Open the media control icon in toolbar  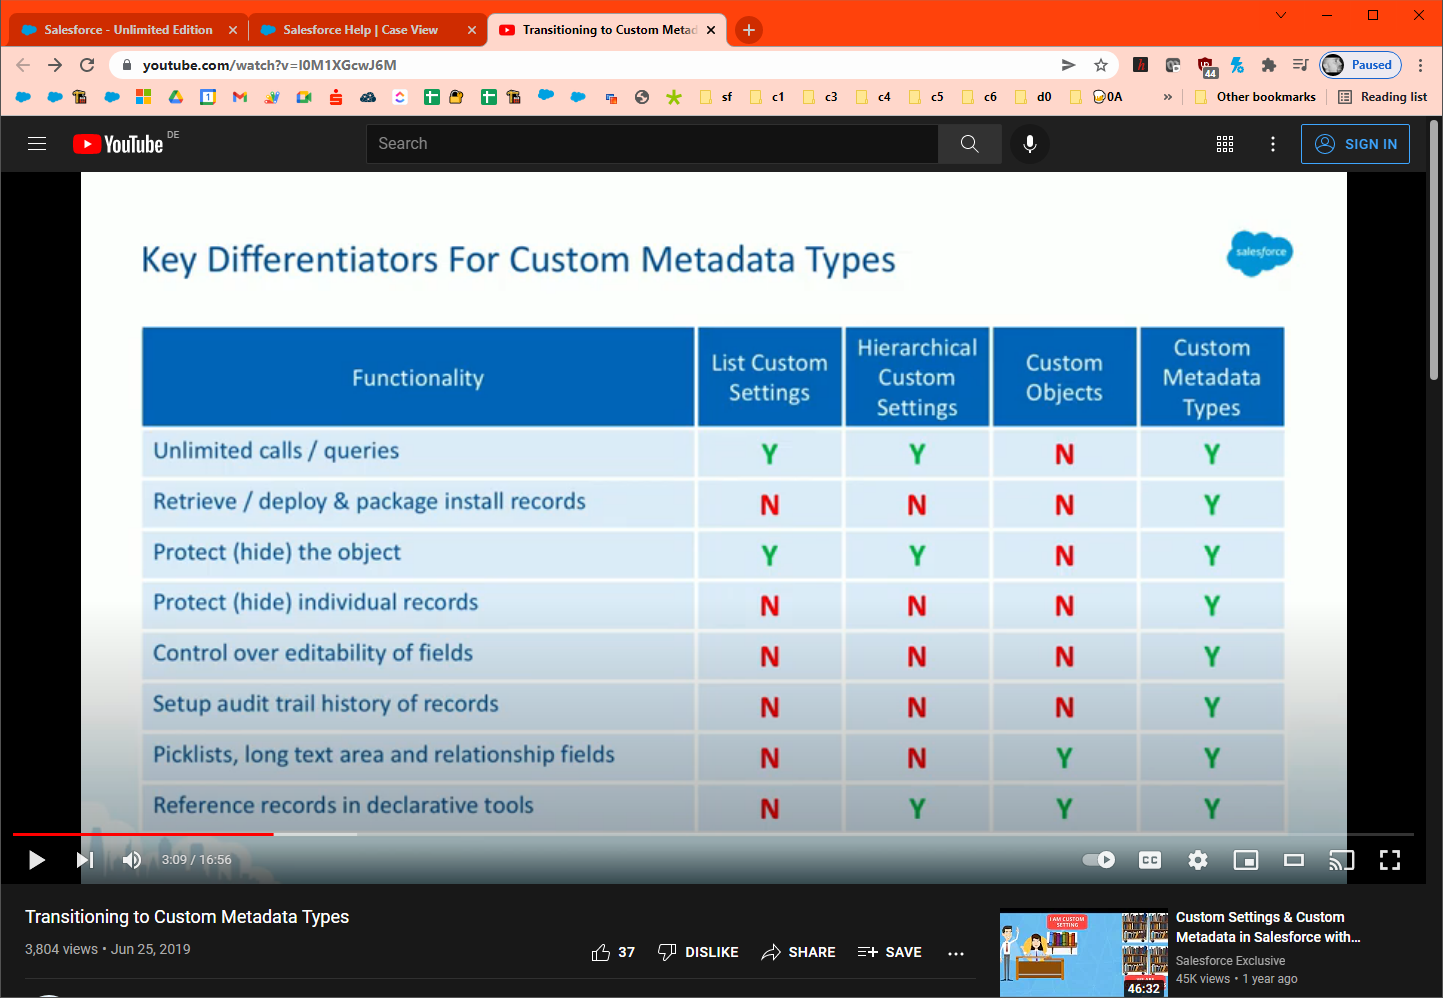coord(1300,65)
